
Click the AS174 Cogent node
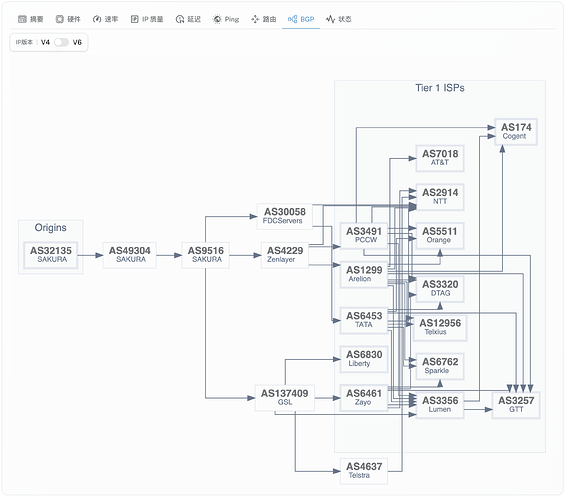[x=516, y=132]
